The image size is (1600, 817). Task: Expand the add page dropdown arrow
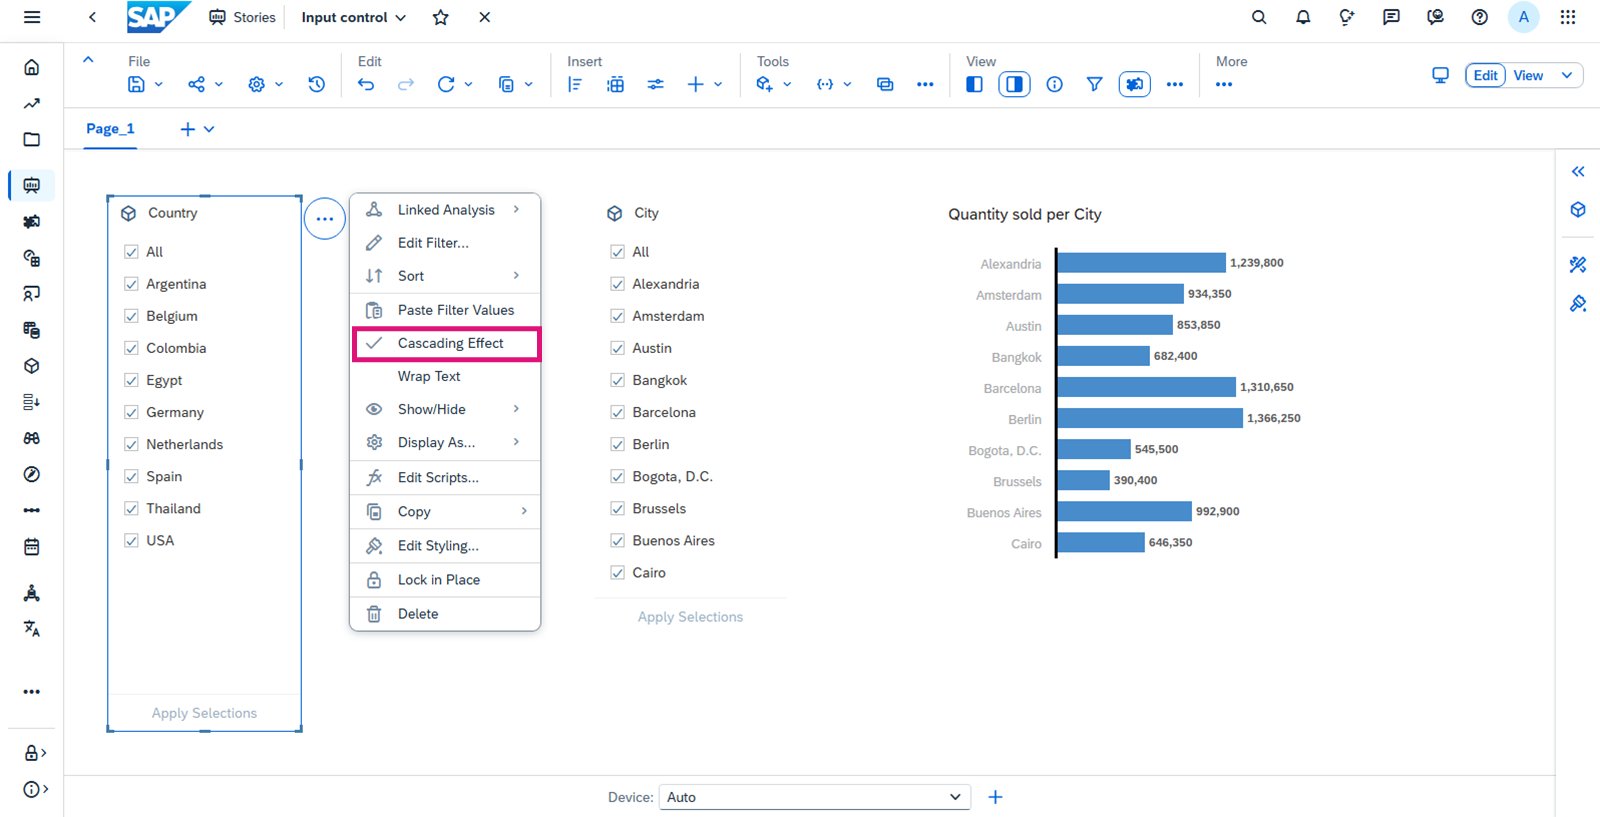click(x=209, y=129)
